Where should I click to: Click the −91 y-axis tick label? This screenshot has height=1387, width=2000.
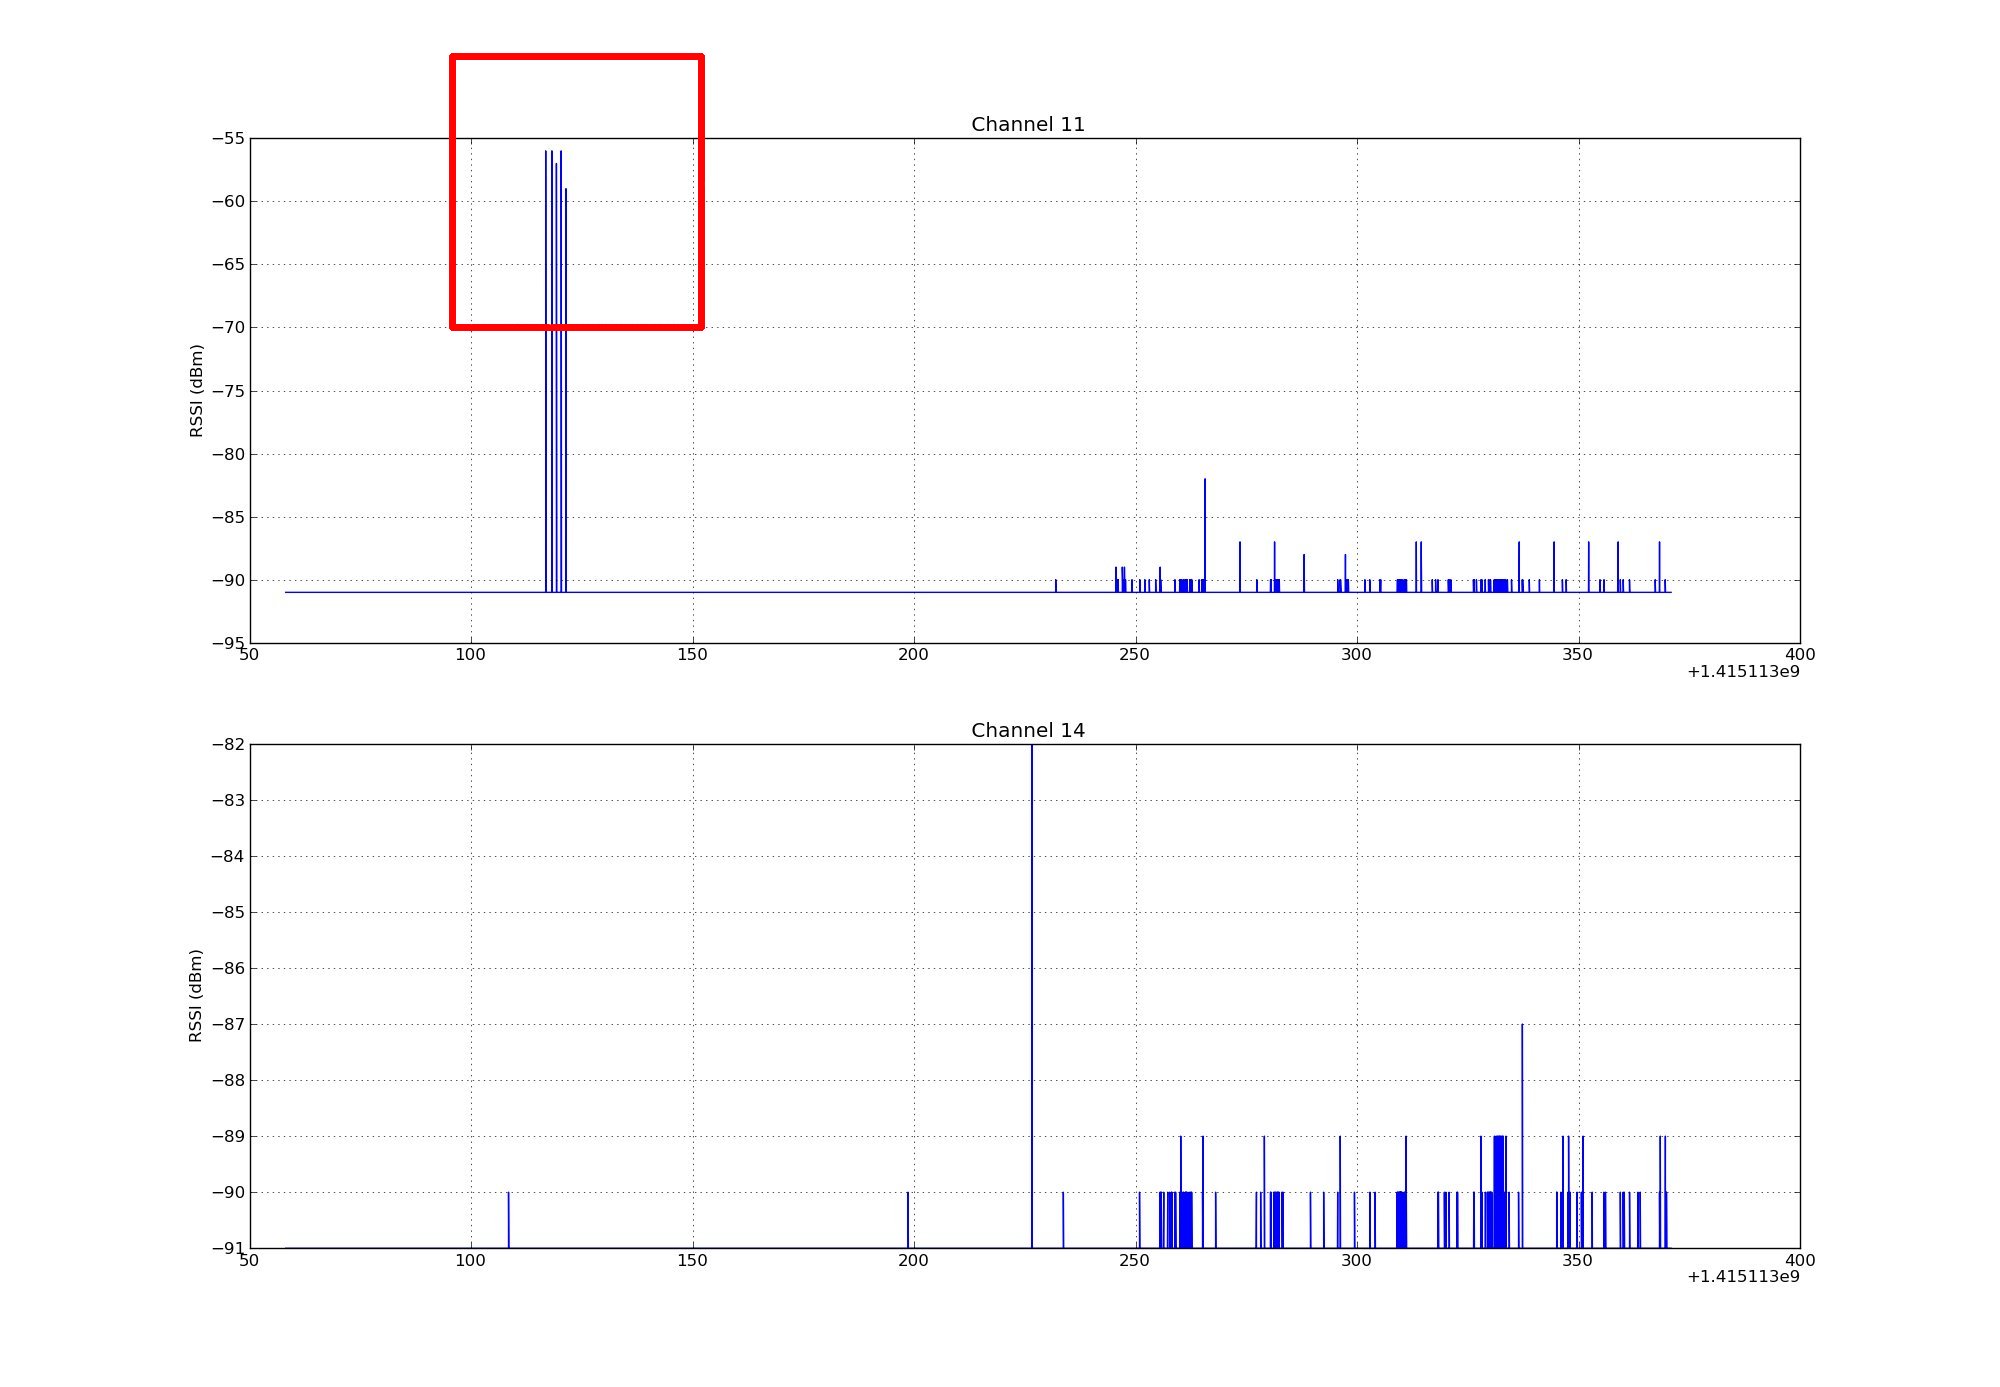click(x=228, y=1248)
